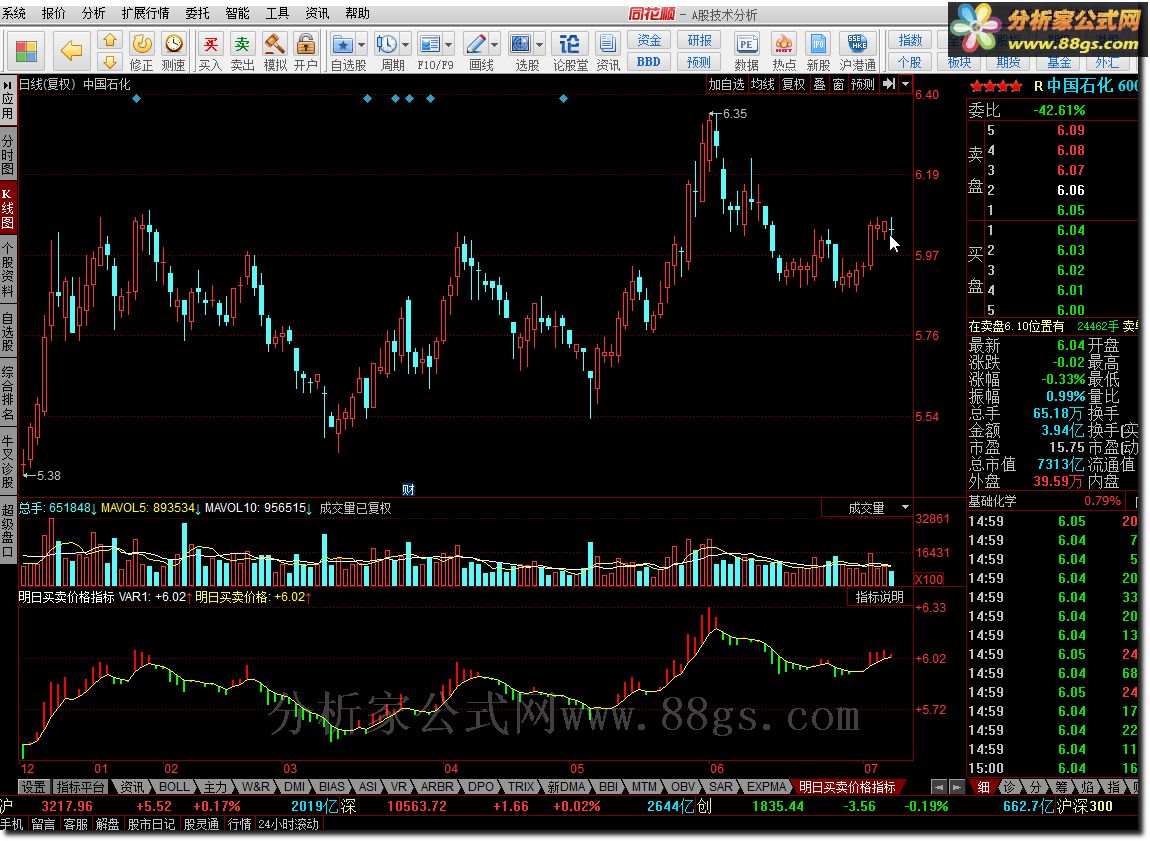Expand the 选股 dropdown arrow
Screen dimensions: 1150x841
coord(540,45)
